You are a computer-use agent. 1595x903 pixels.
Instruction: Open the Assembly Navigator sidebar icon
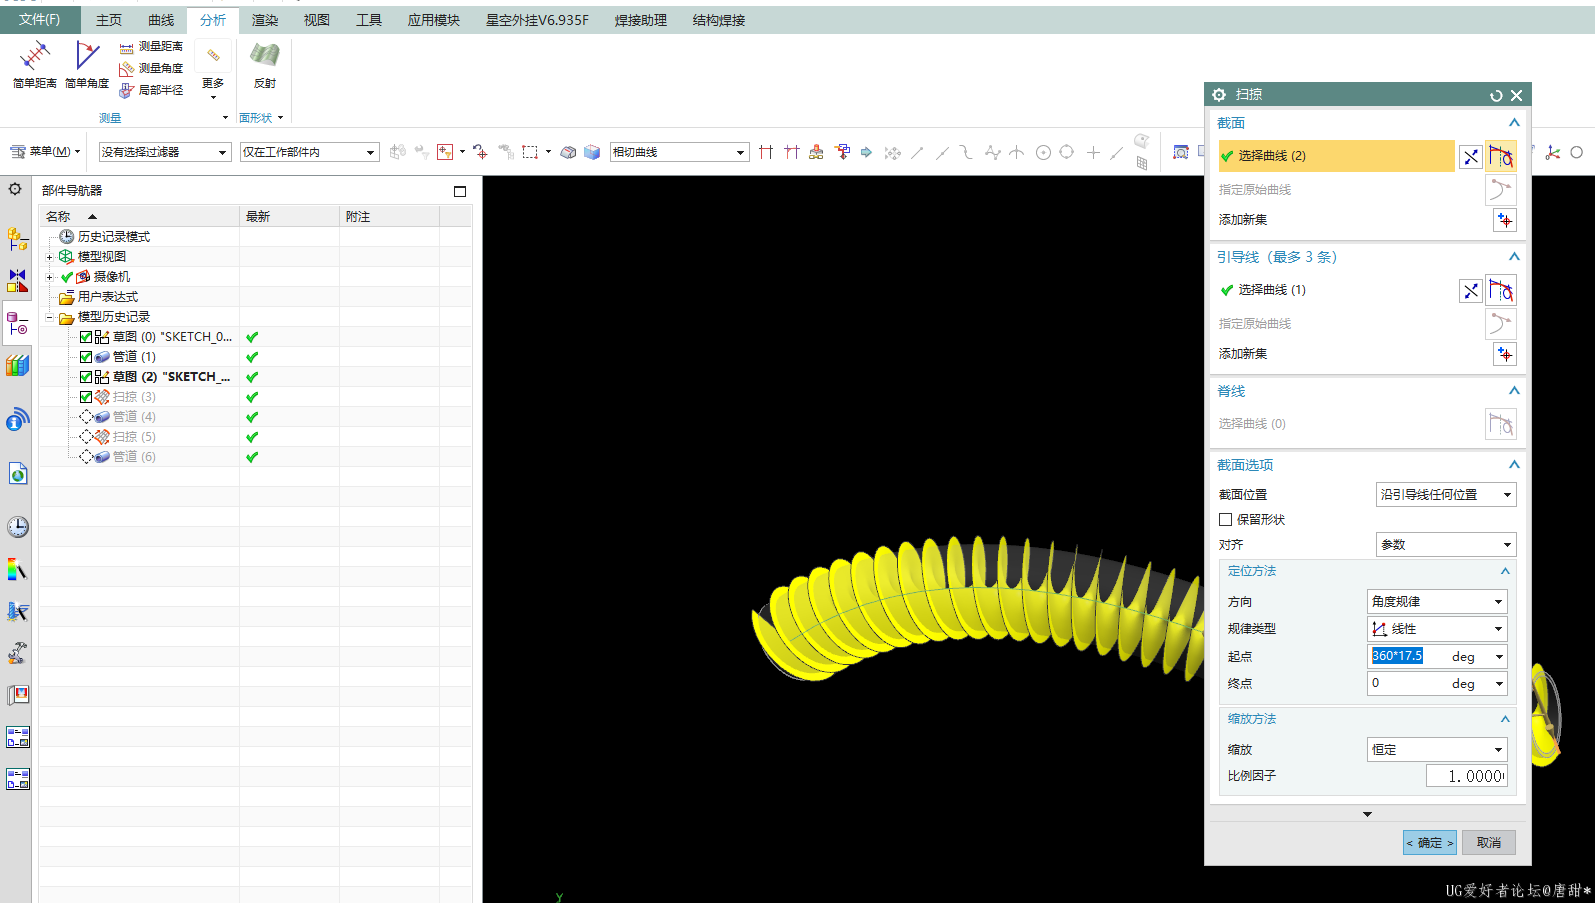coord(17,240)
